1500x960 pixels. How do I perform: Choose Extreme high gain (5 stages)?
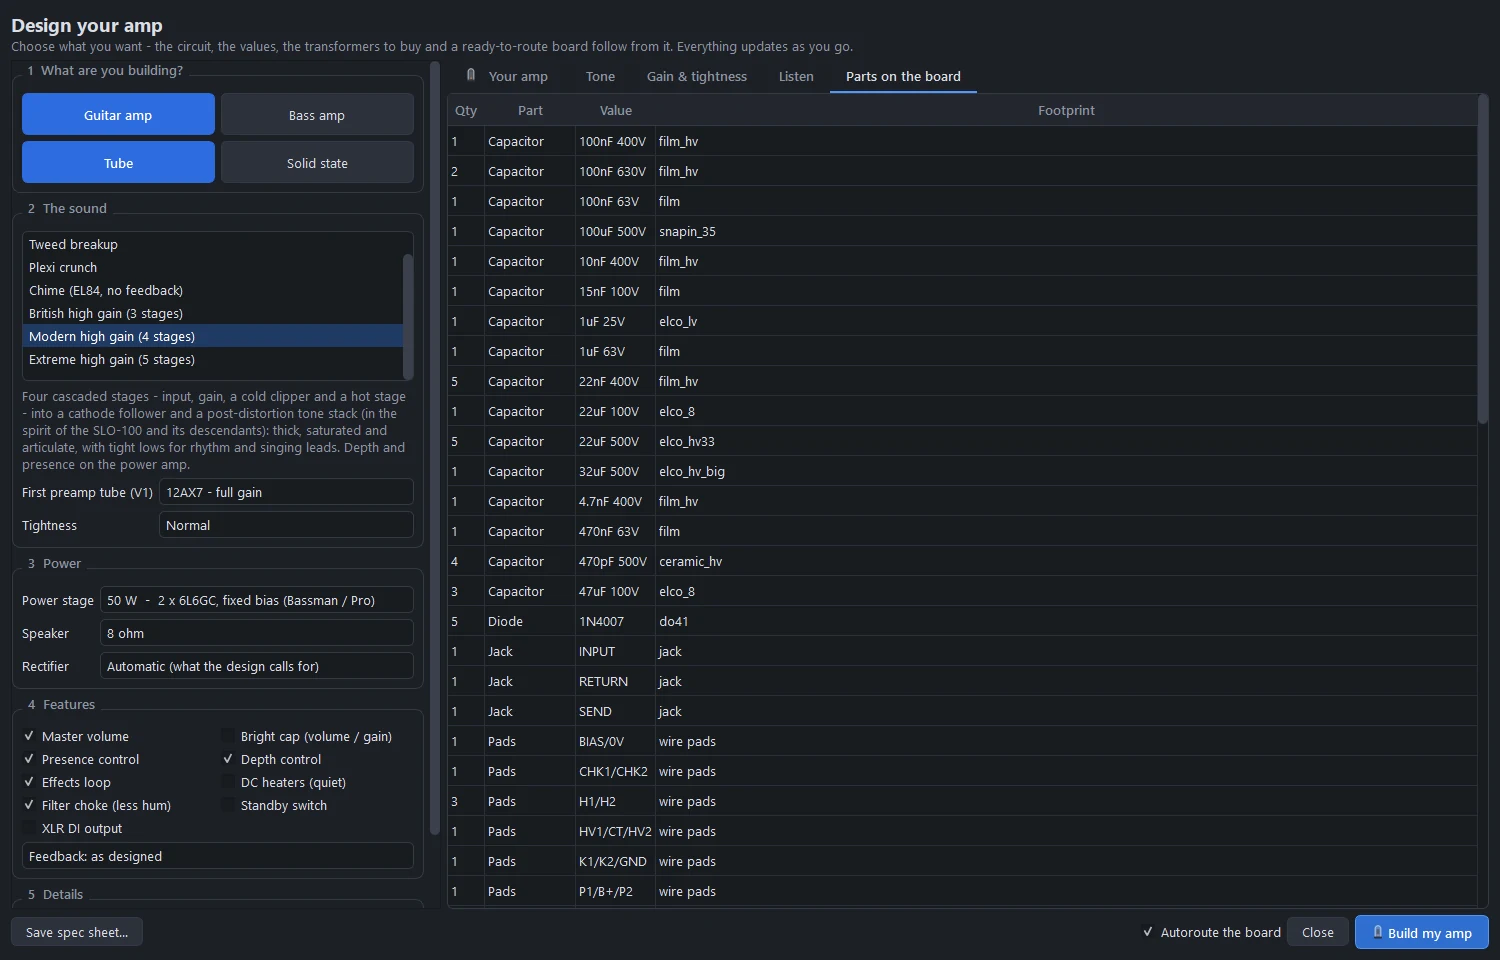point(212,359)
